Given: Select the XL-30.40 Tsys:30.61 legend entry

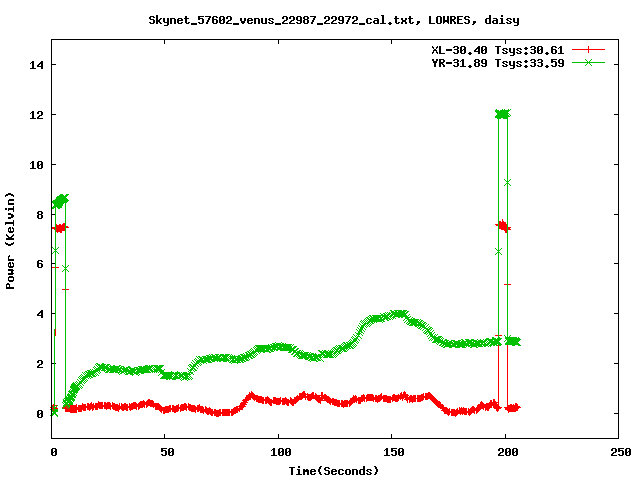Looking at the screenshot, I should [498, 50].
